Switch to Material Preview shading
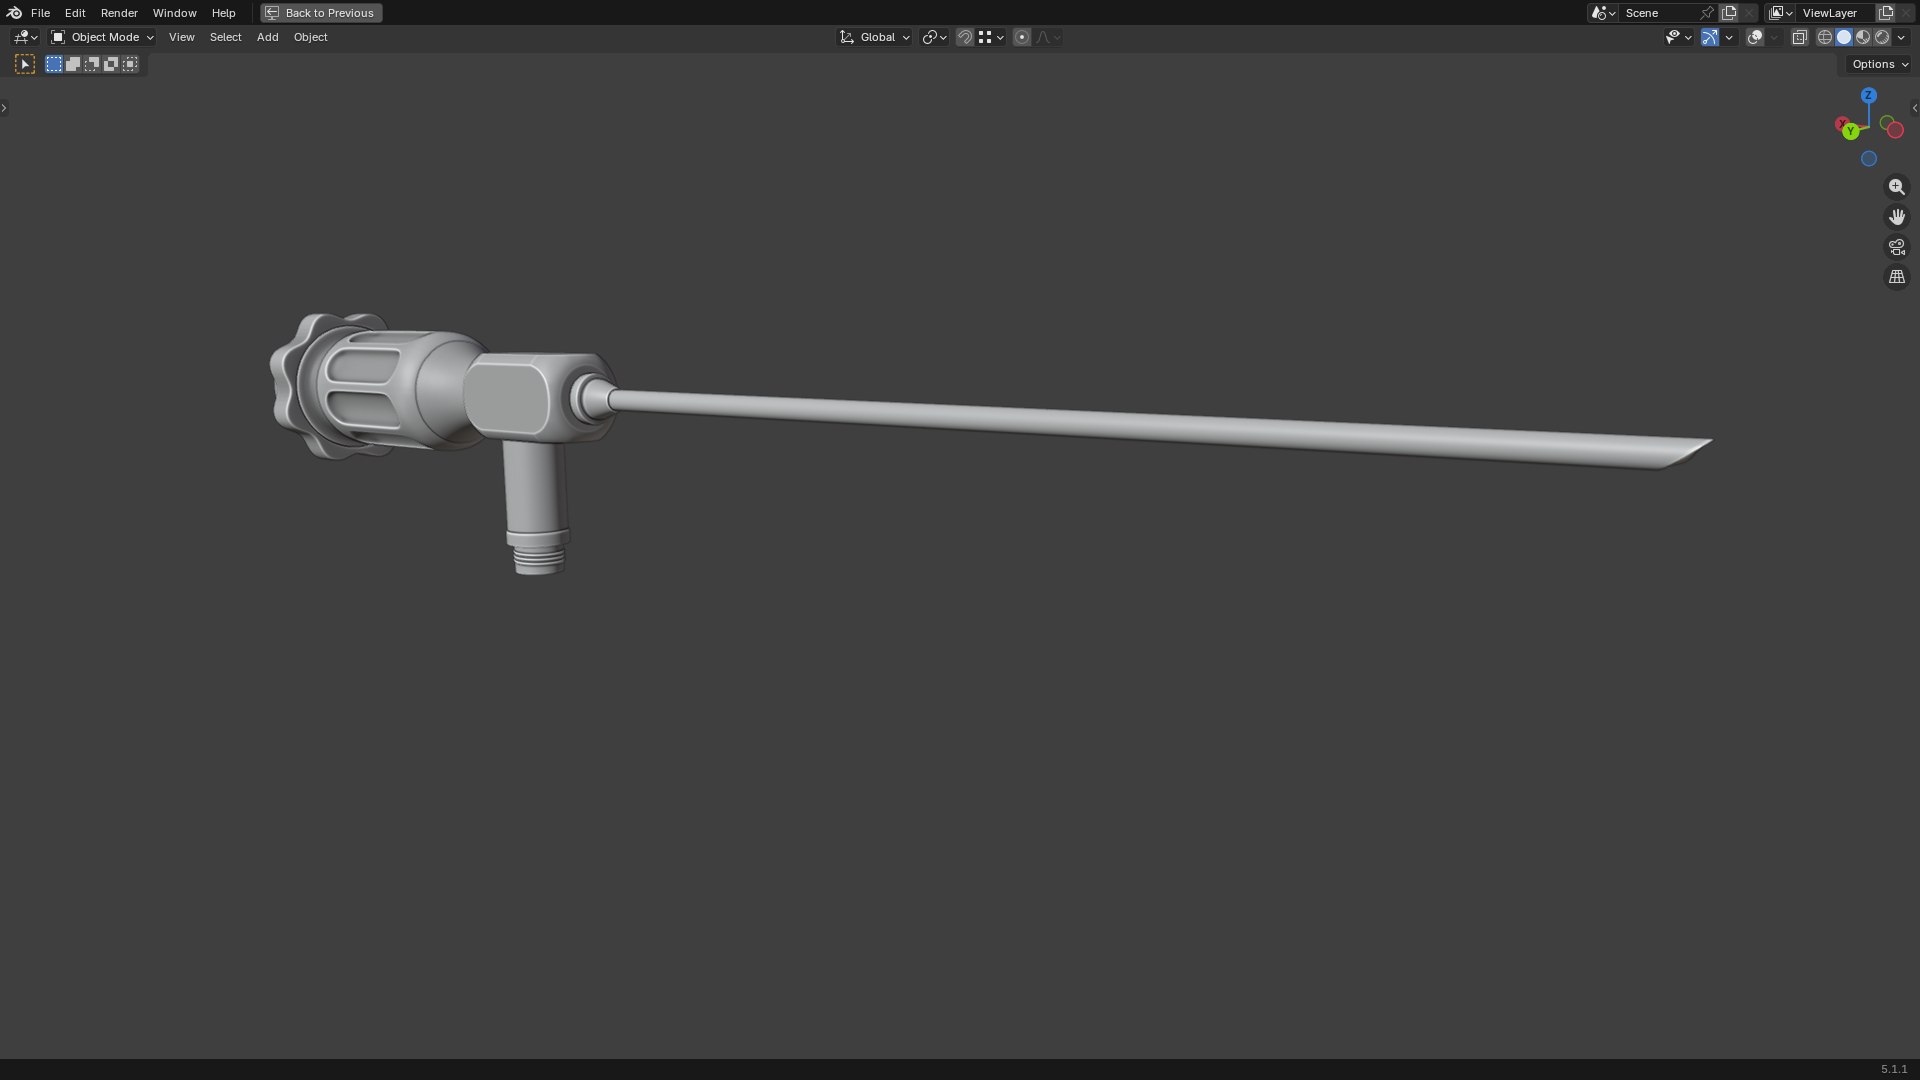This screenshot has height=1080, width=1920. 1863,37
